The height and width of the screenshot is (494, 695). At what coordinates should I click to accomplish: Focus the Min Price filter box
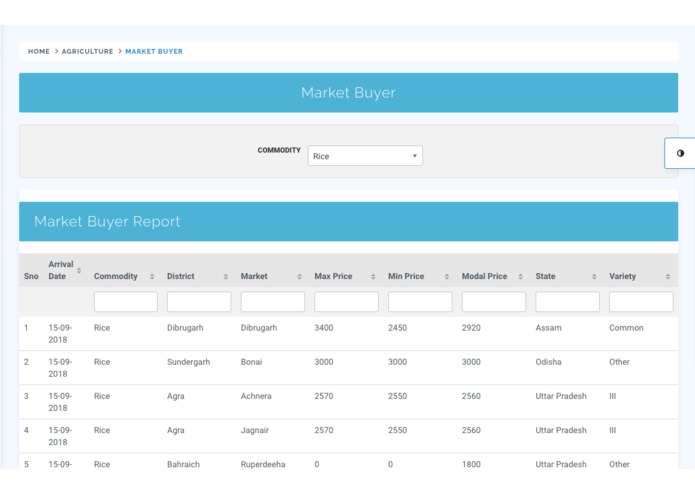(x=420, y=302)
